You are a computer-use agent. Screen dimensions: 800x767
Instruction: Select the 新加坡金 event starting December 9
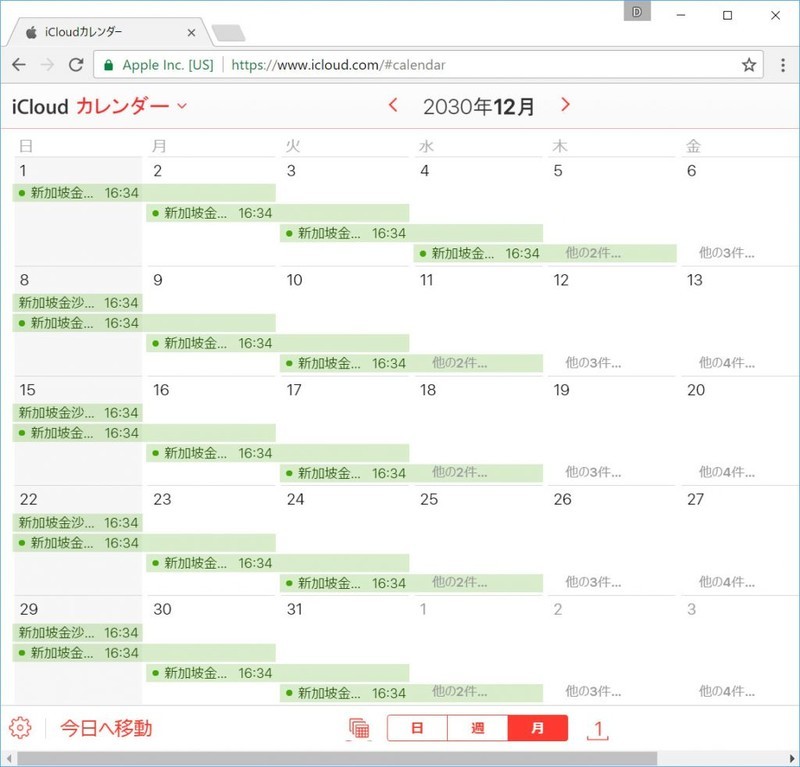click(278, 343)
